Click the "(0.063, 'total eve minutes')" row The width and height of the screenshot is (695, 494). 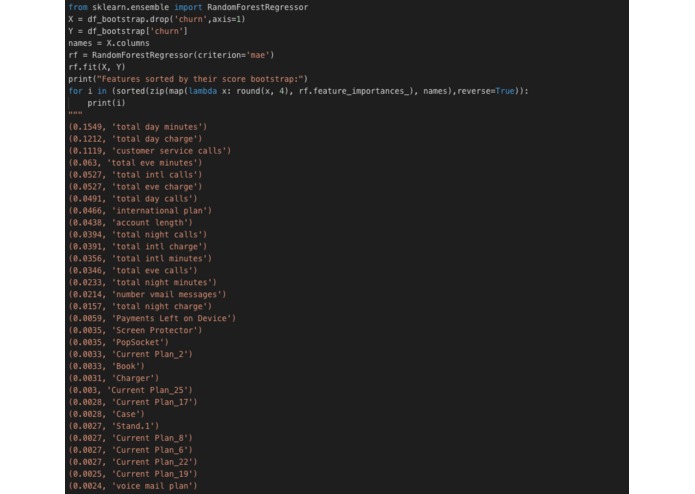(x=135, y=163)
